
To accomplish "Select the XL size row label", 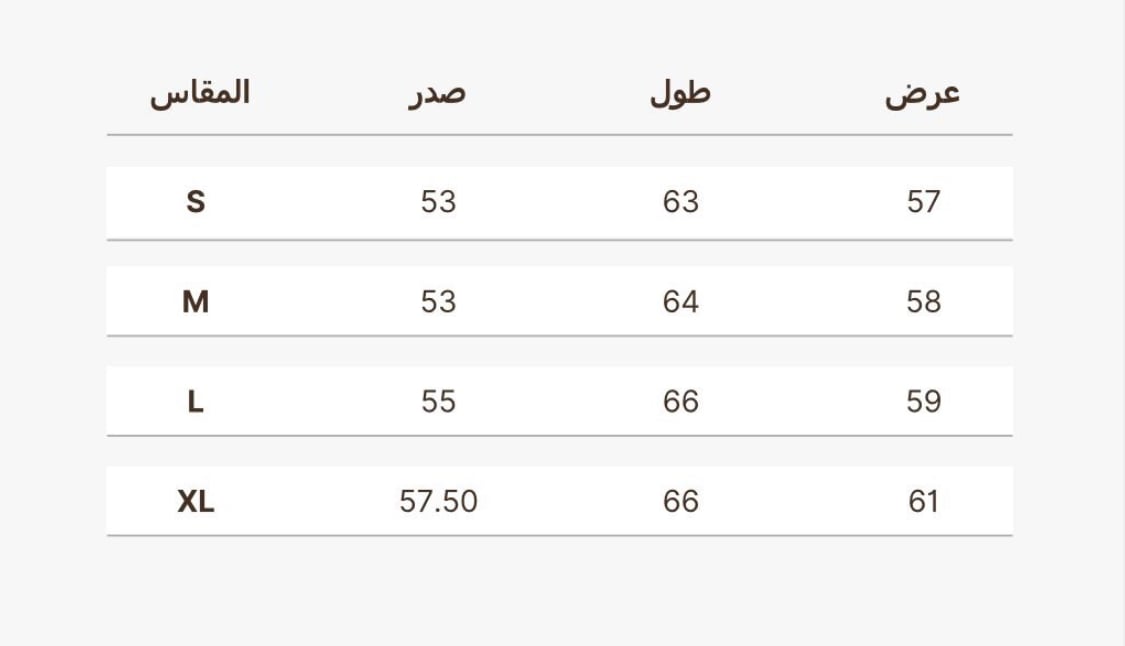I will point(196,501).
